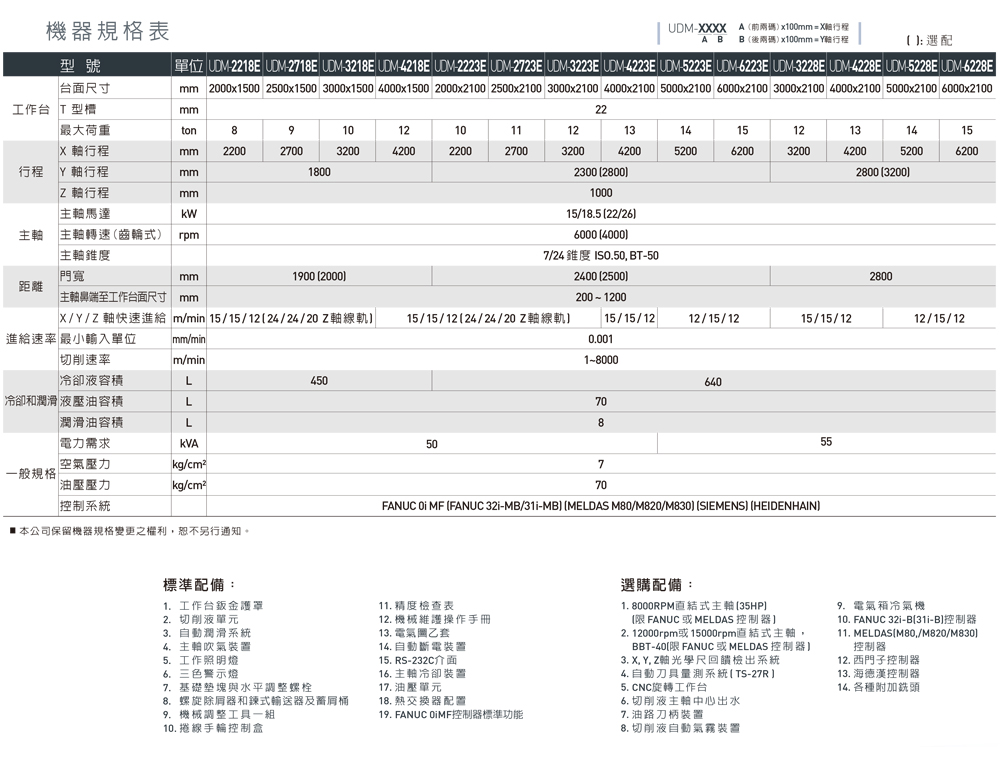Image resolution: width=1000 pixels, height=768 pixels.
Task: Click the T-slot value 22
Action: click(x=601, y=110)
